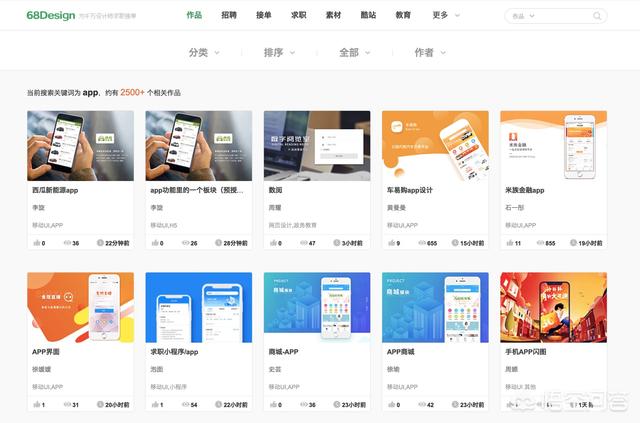Click the search magnifier icon
This screenshot has height=423, width=640.
597,16
